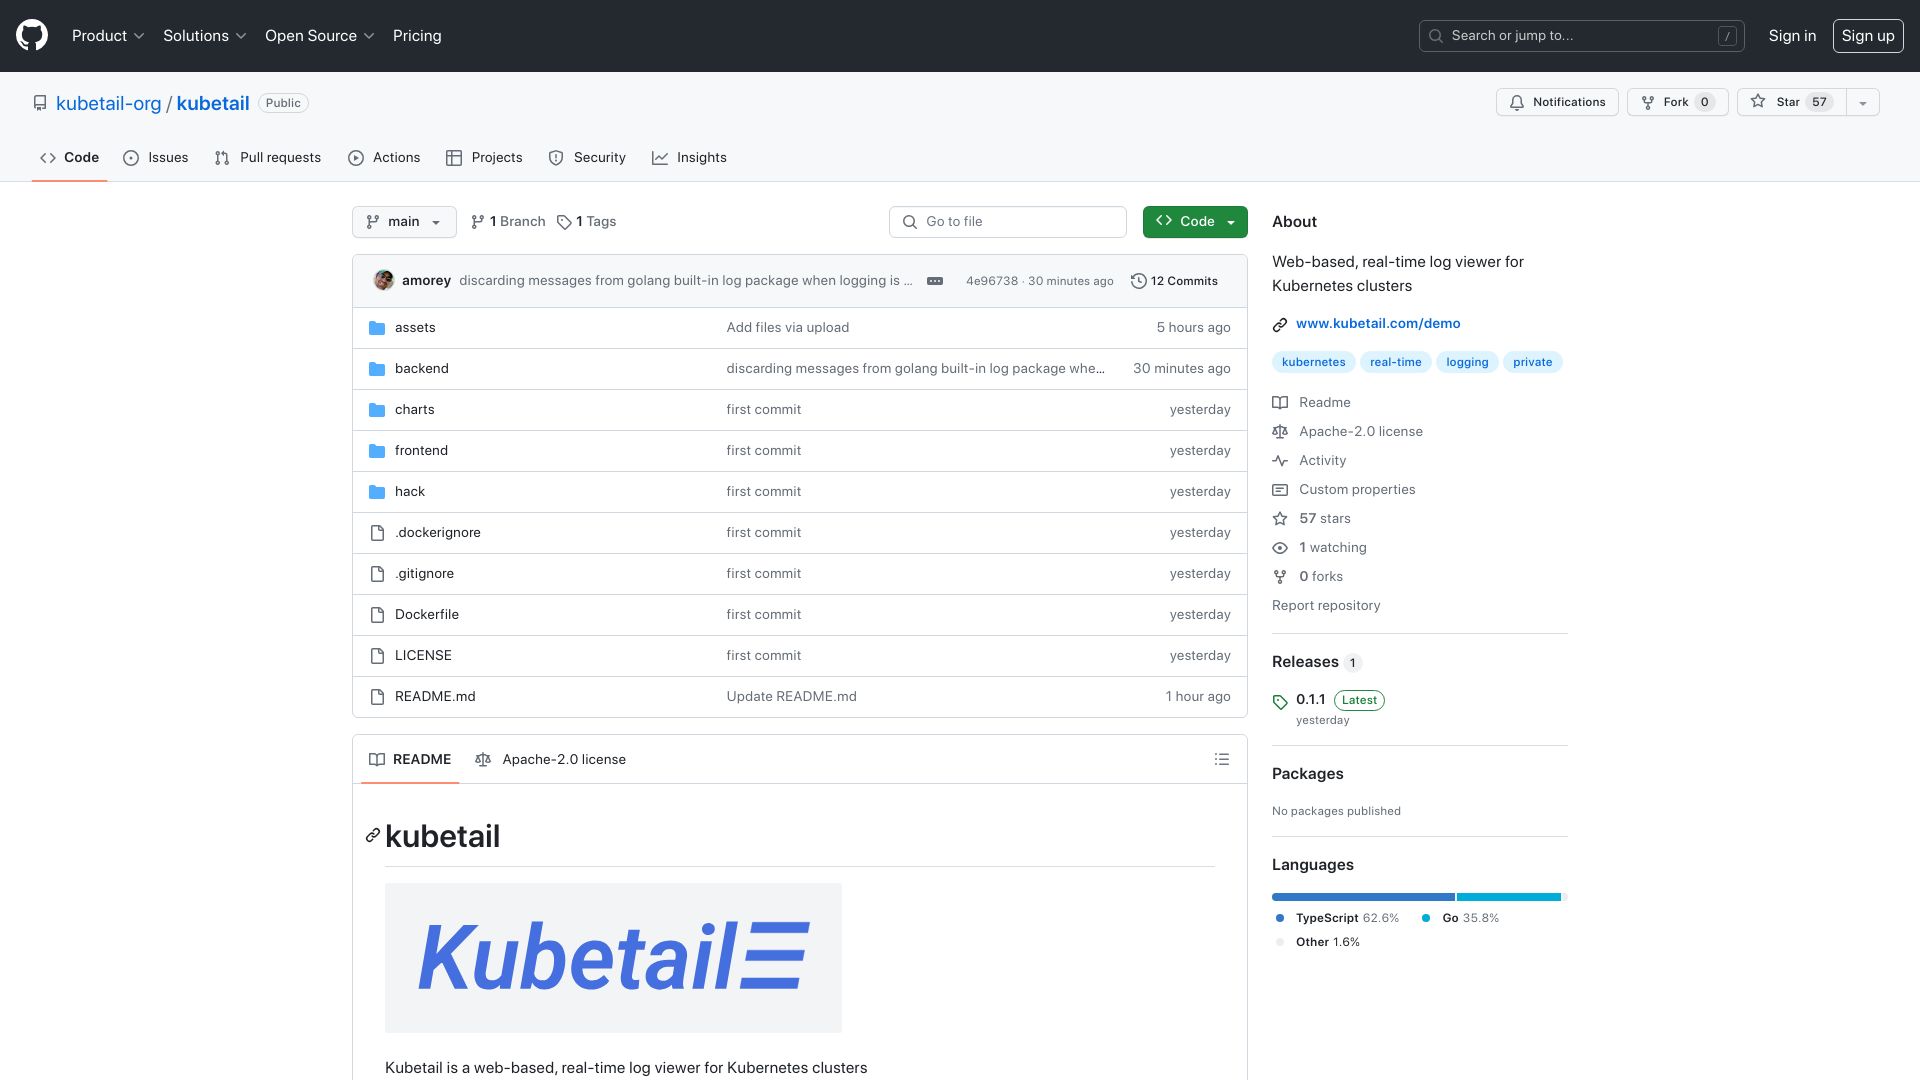Open the README outline list icon
Screen dimensions: 1920x1080
click(x=1221, y=760)
